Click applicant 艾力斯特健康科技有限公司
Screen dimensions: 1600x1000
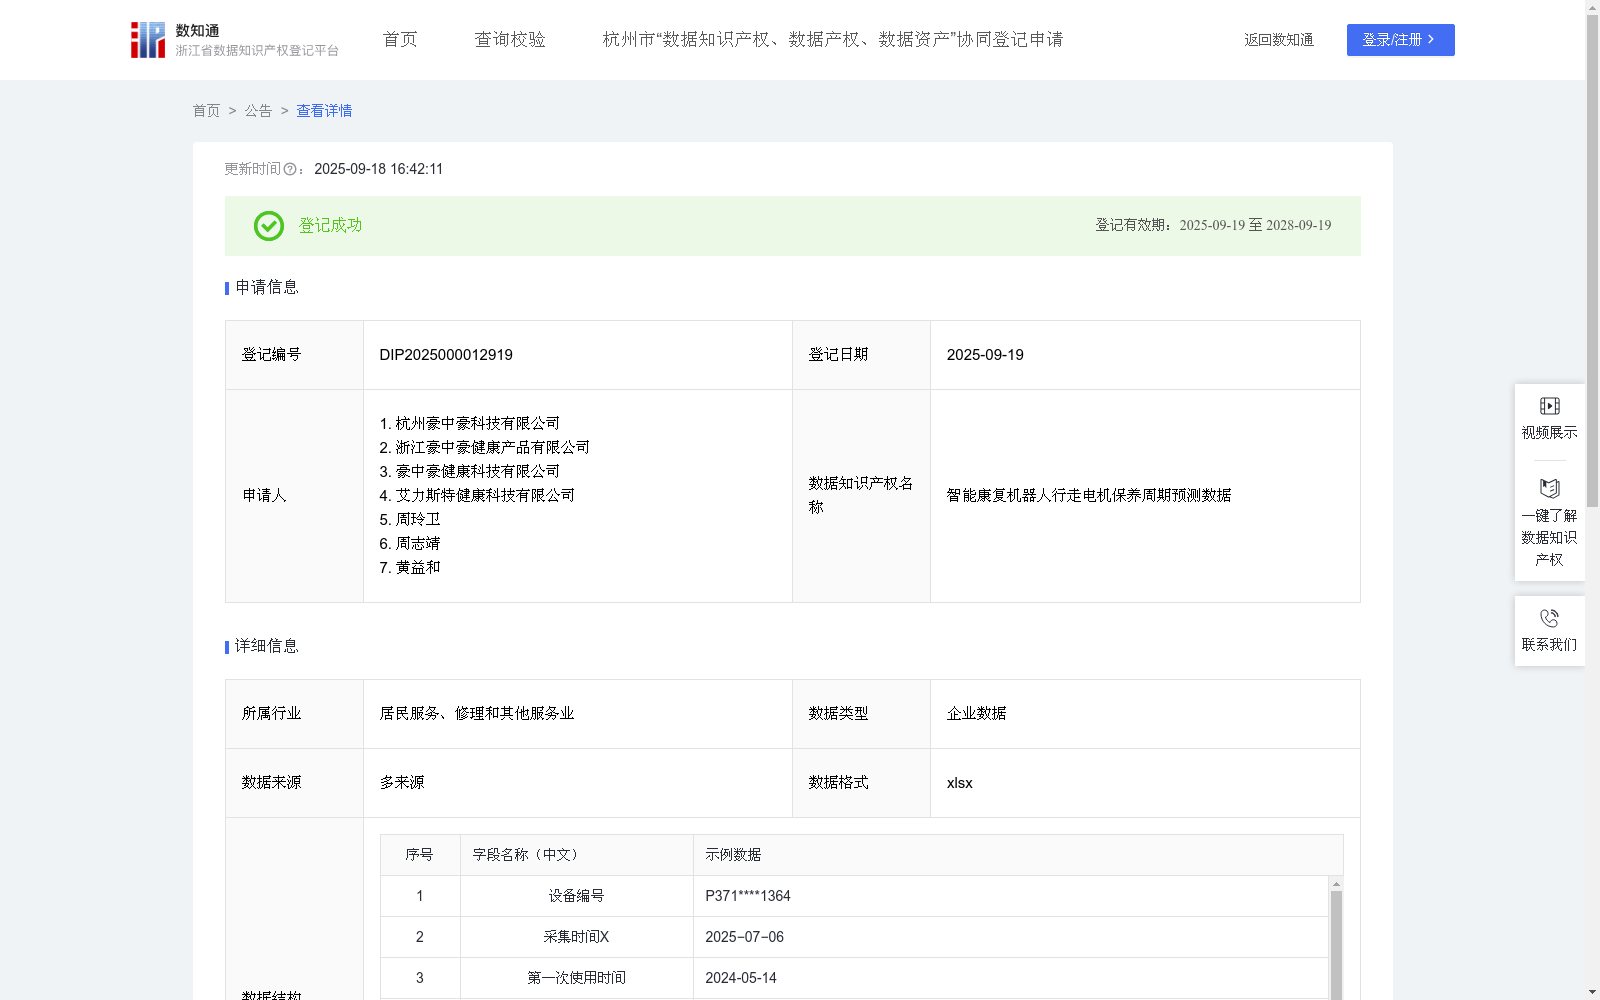click(477, 496)
